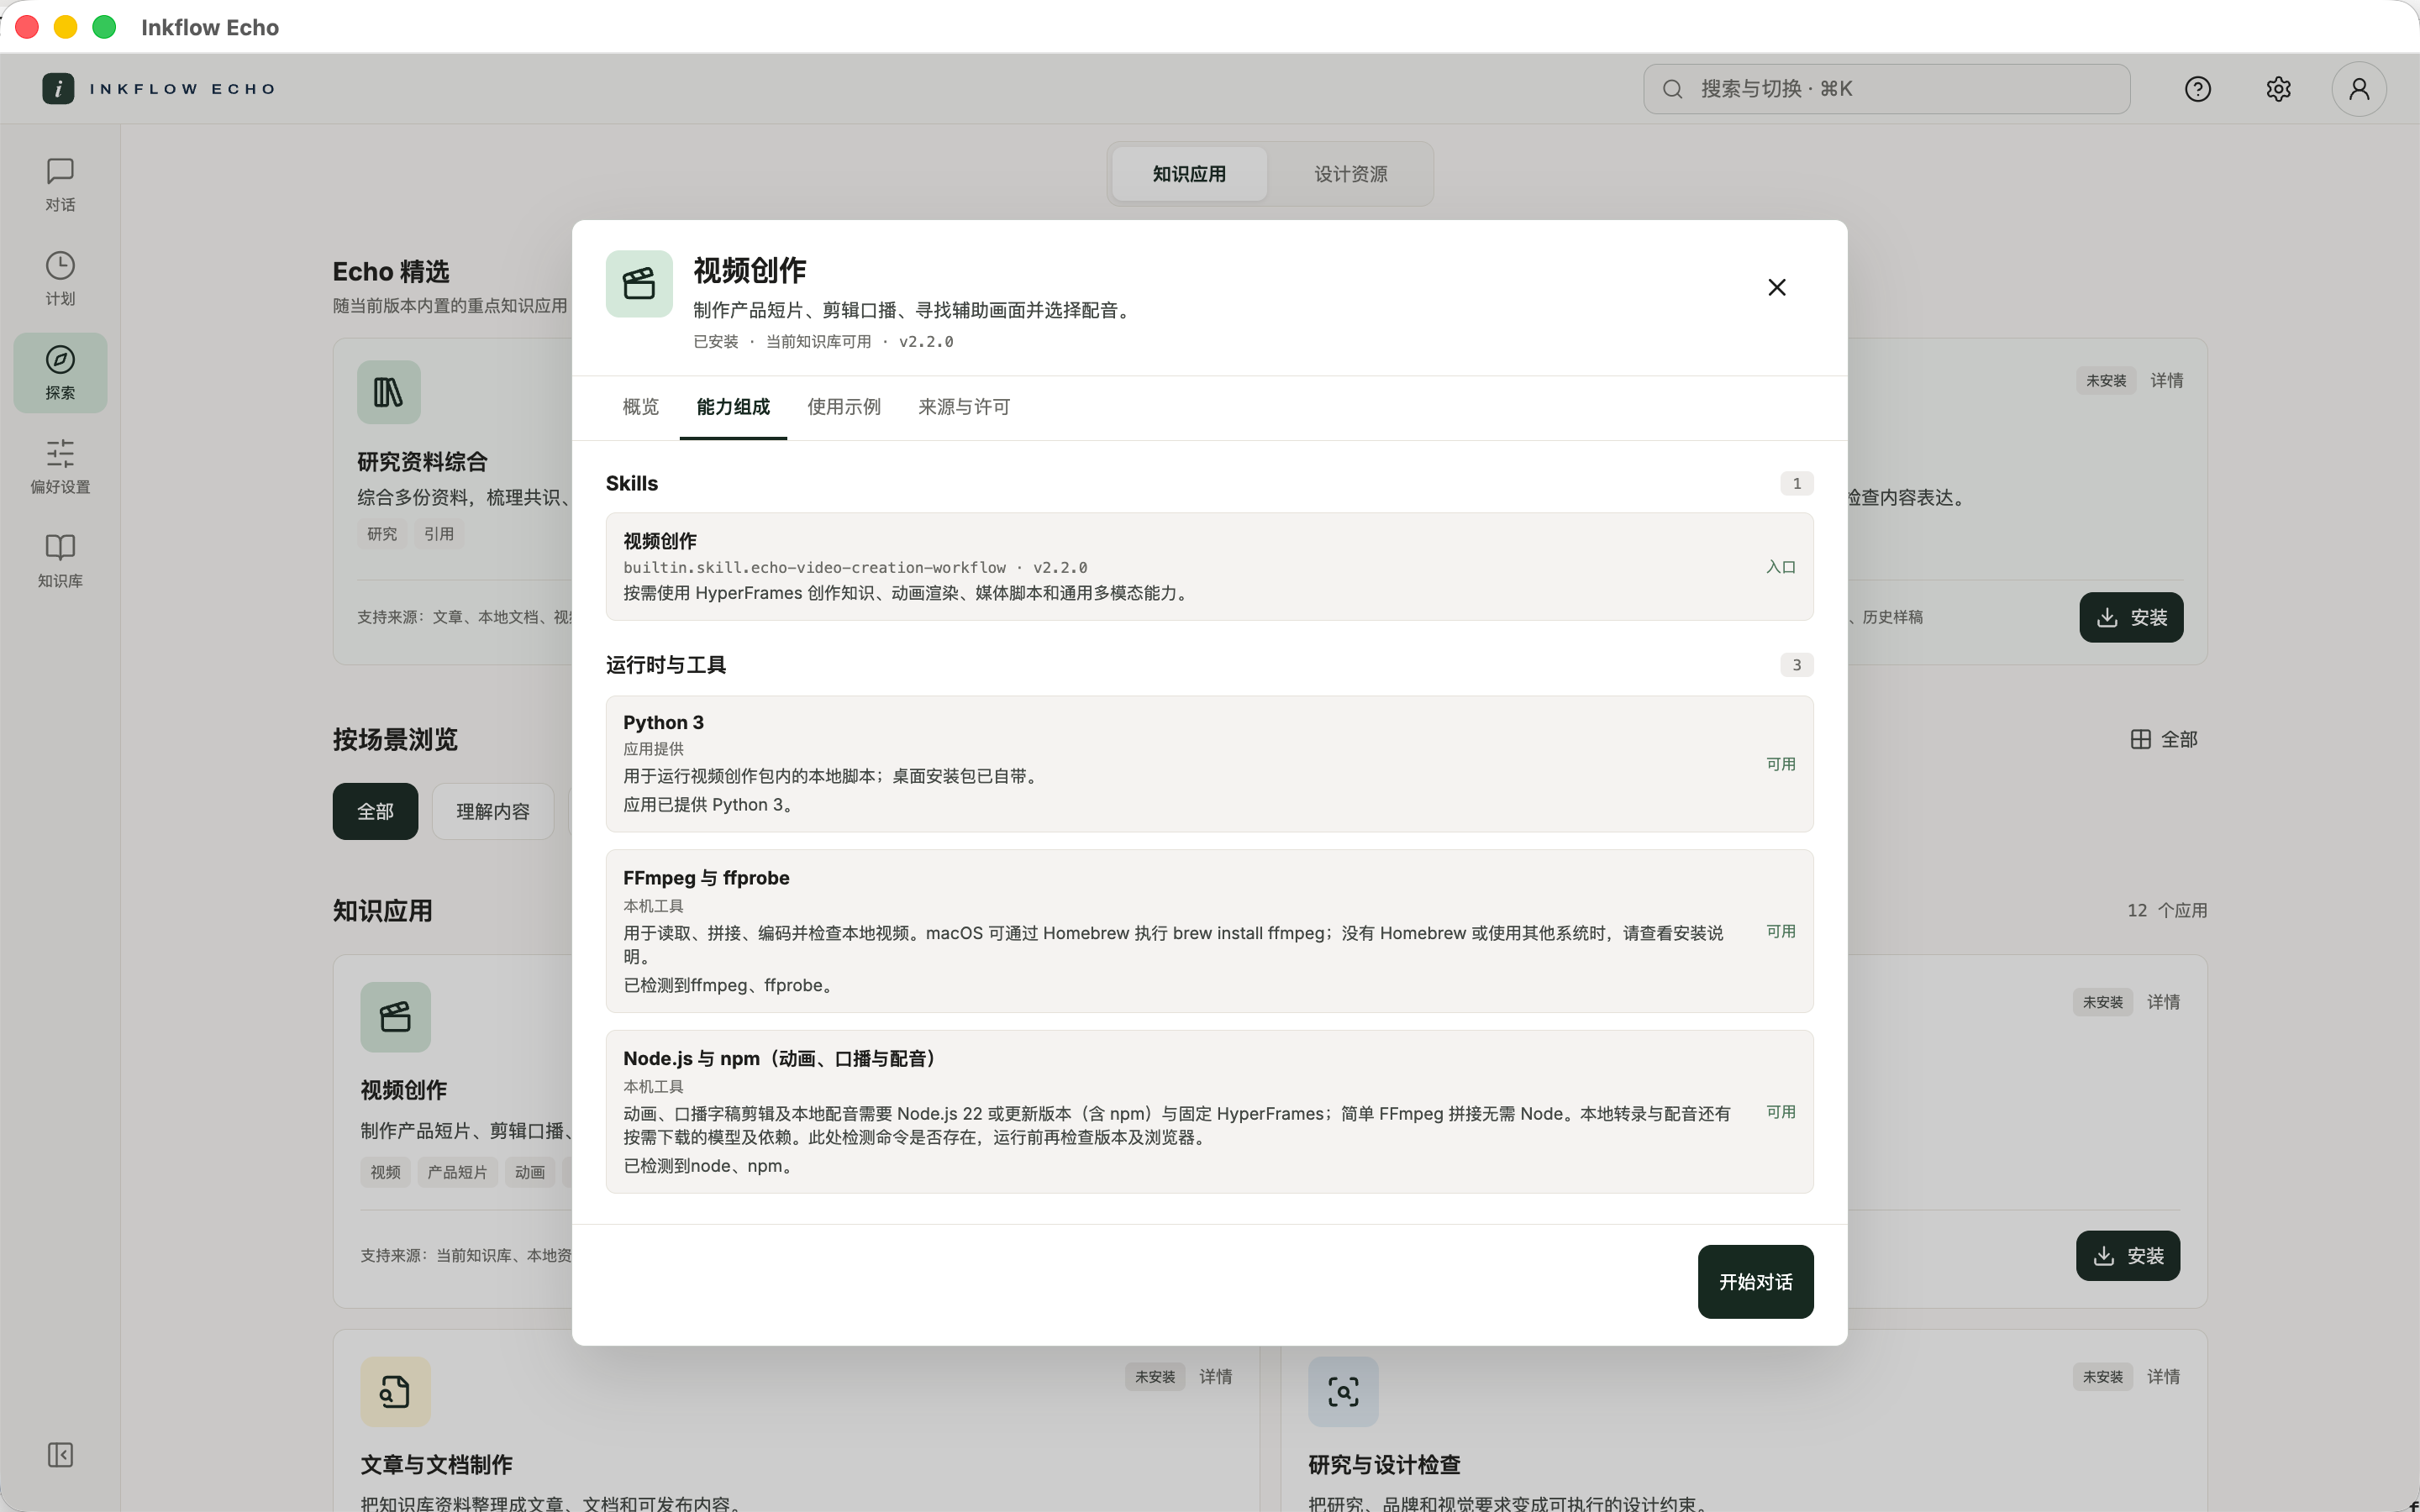Click the 视频创作 clapperboard icon in dialog header
This screenshot has width=2420, height=1512.
point(639,284)
